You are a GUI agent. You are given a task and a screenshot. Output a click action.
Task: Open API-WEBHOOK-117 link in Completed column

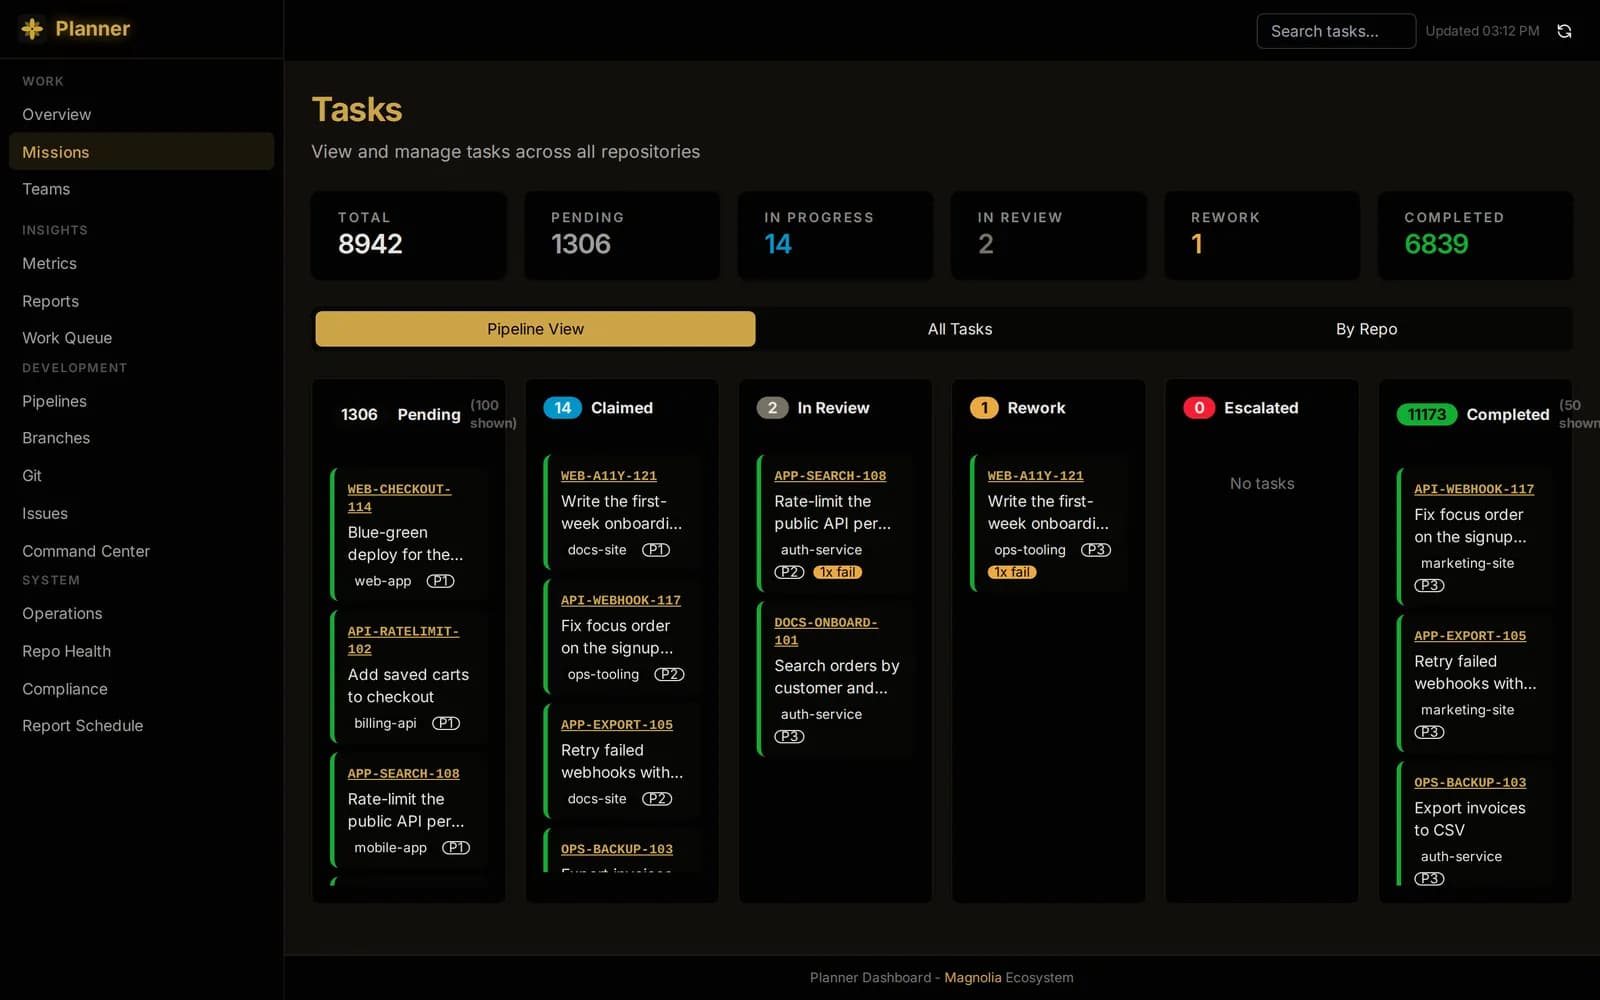coord(1474,489)
